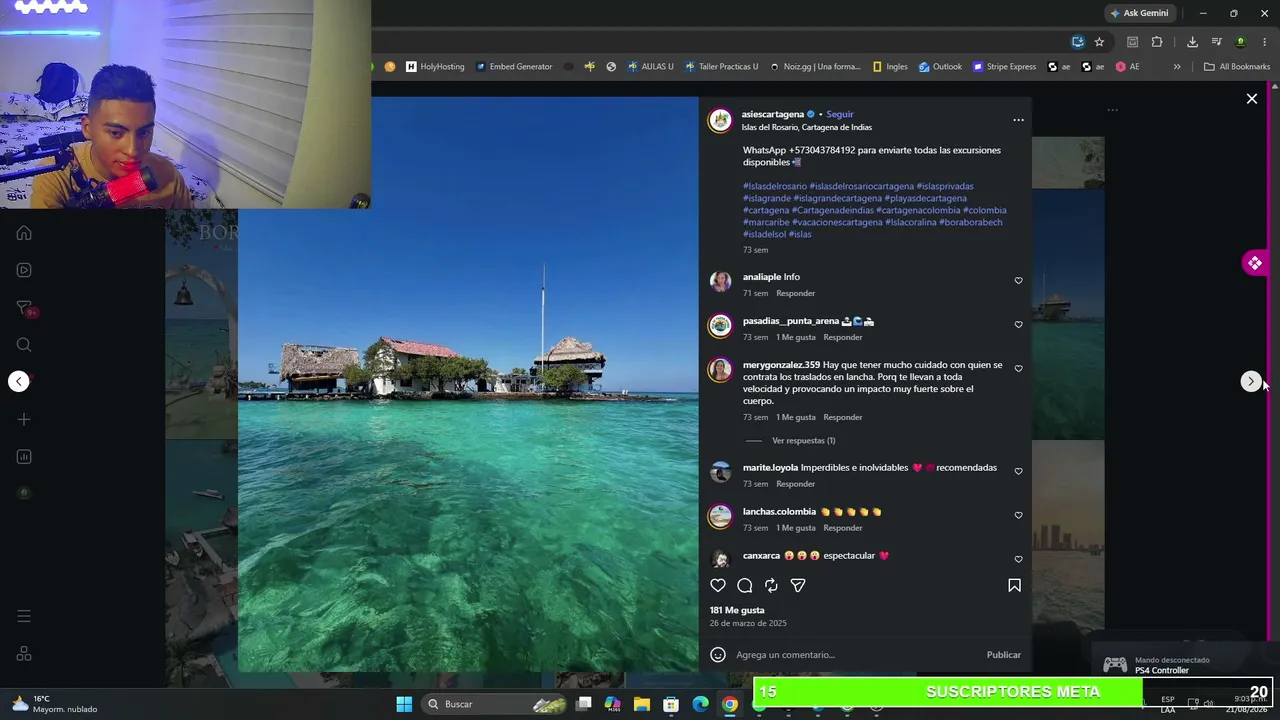Open merygonzalez.359 profile link

(x=781, y=365)
